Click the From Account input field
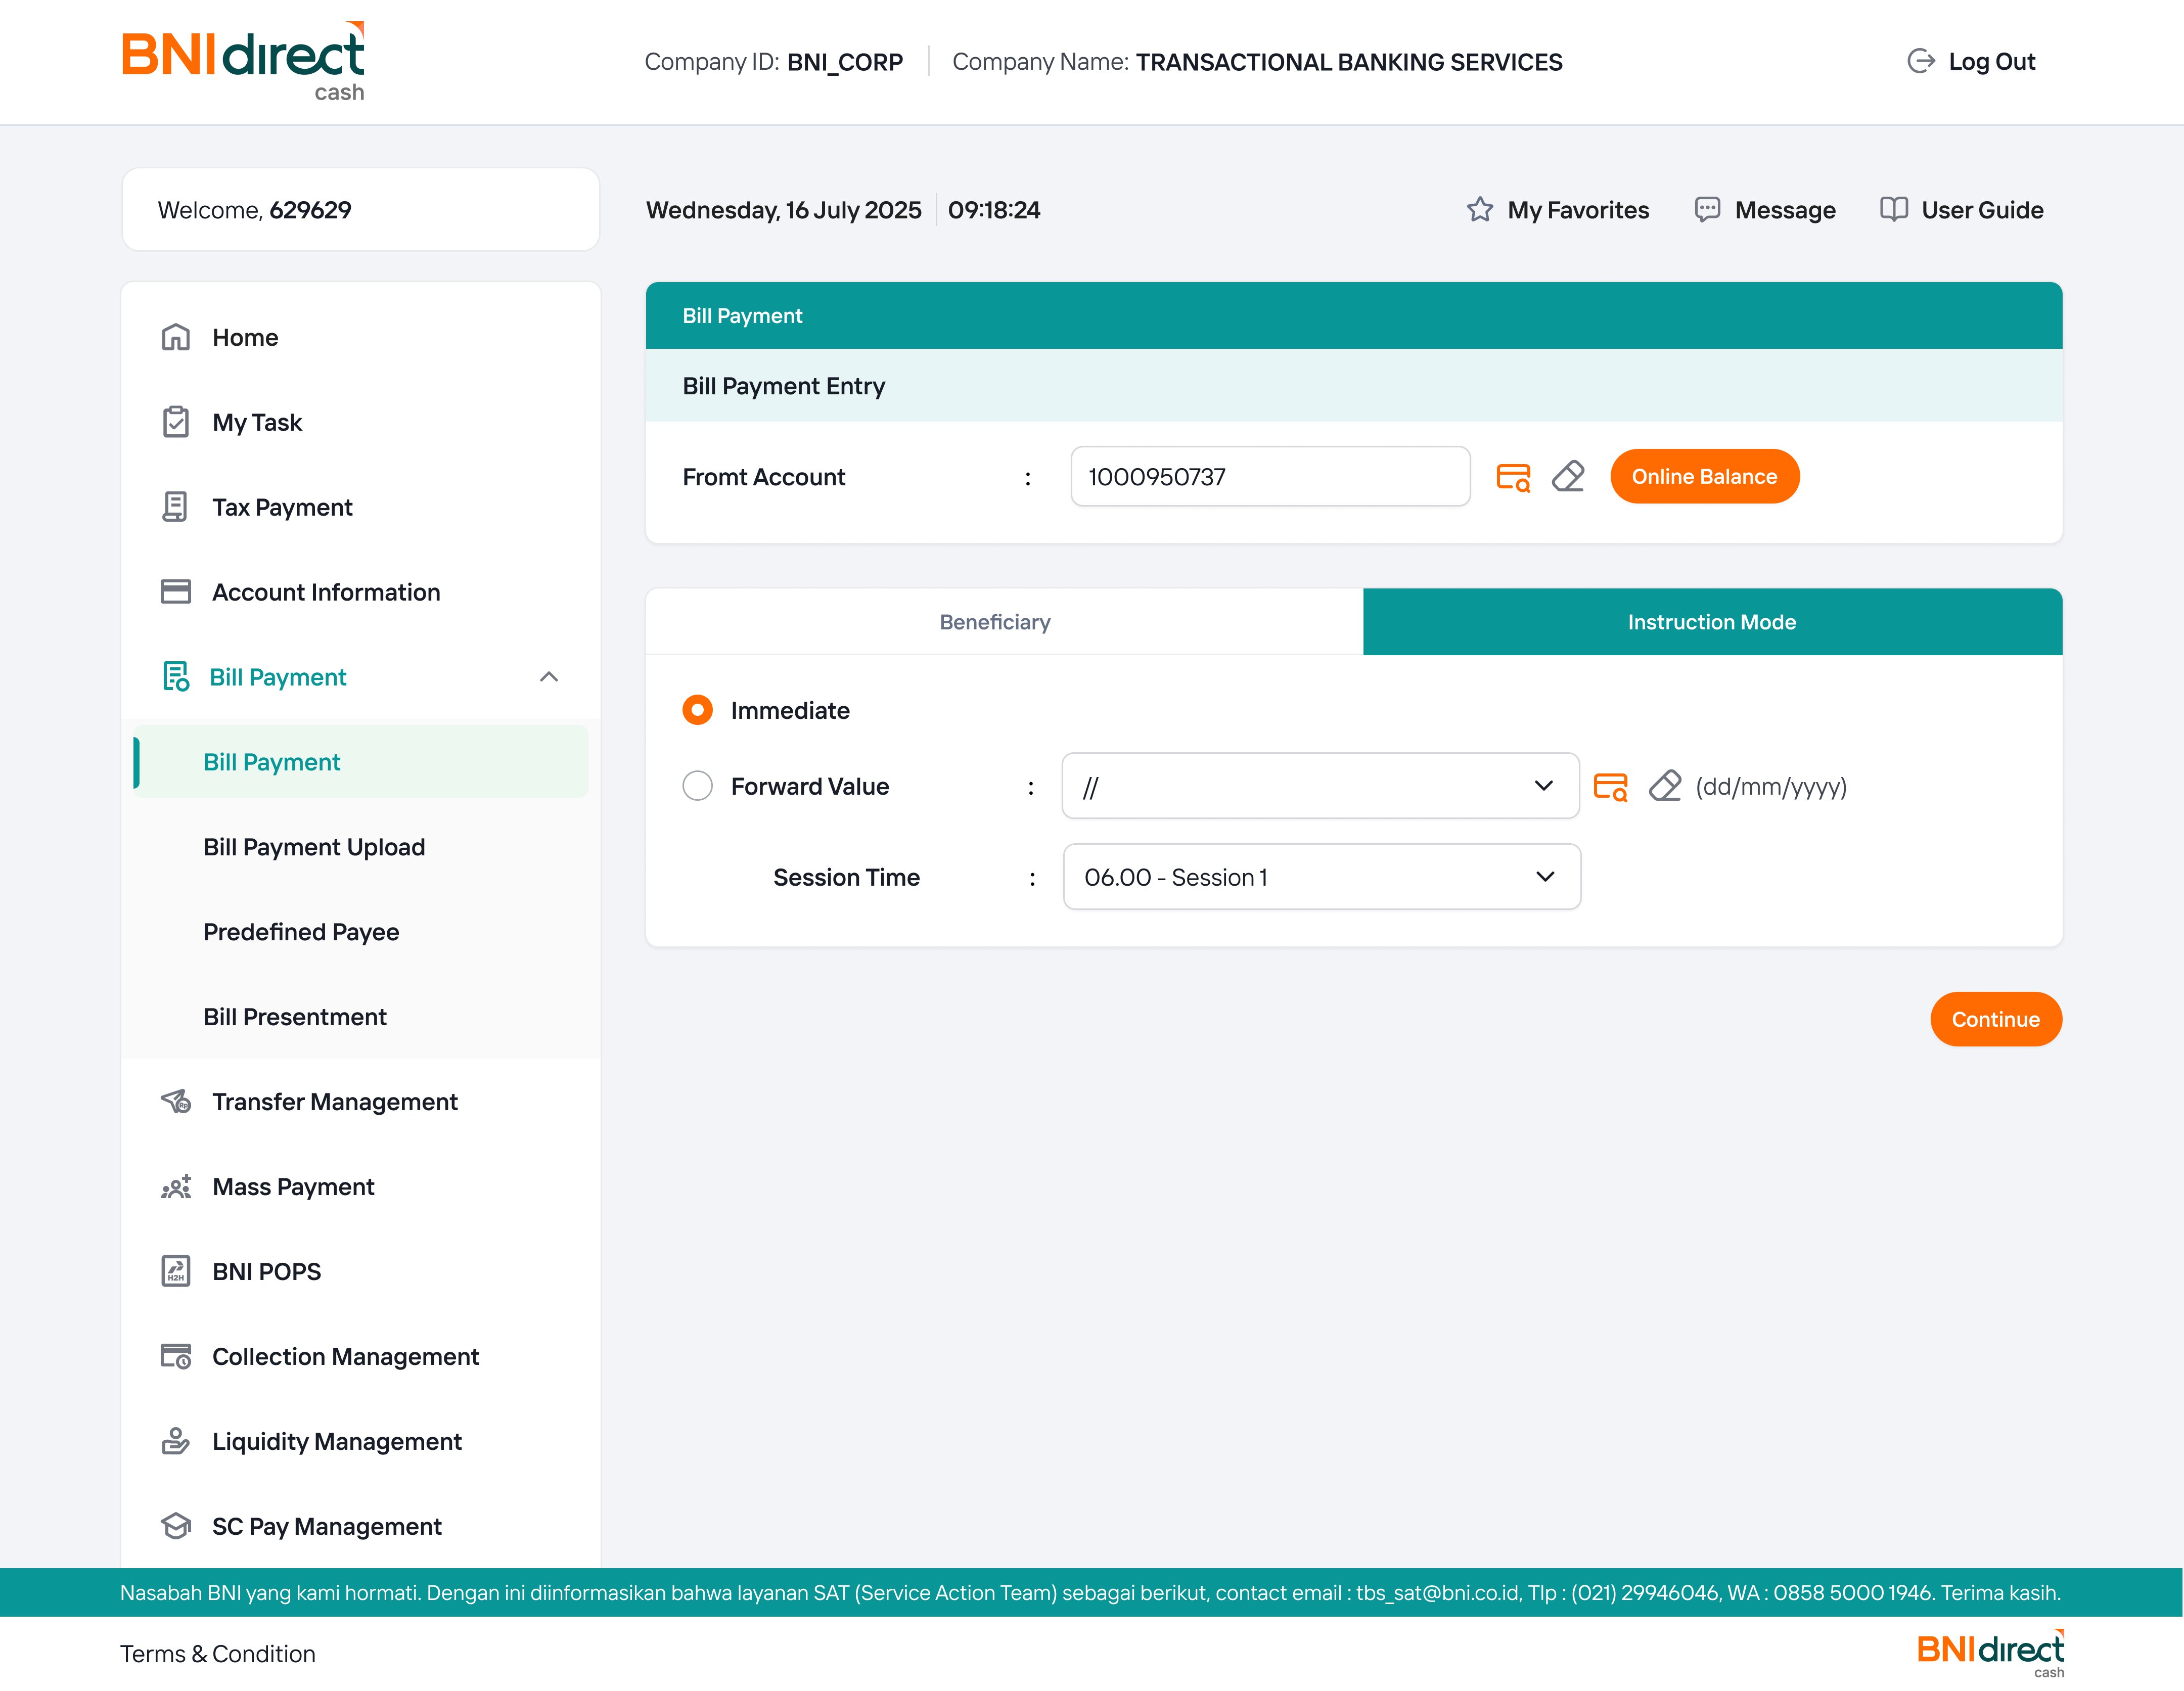2184x1691 pixels. 1269,477
